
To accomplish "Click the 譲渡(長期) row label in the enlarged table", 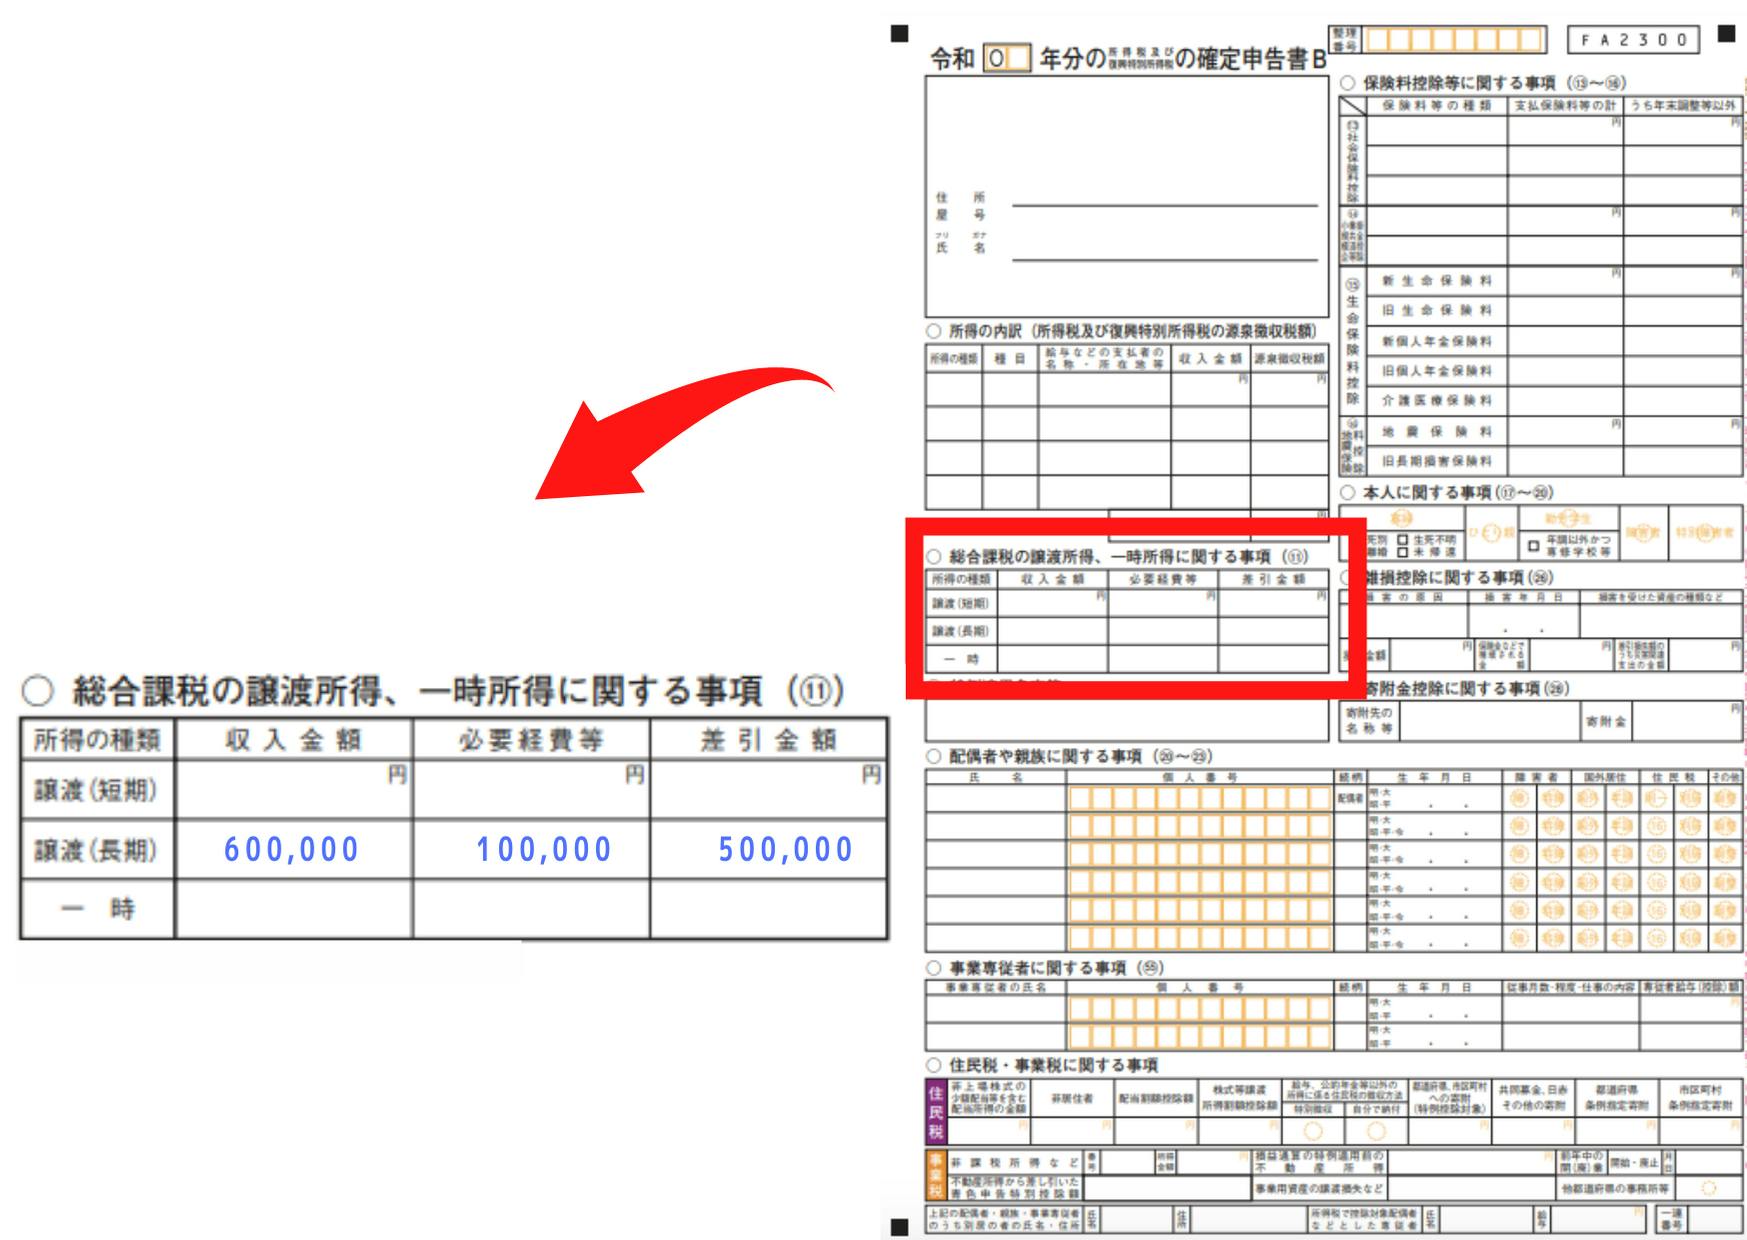I will pos(96,850).
